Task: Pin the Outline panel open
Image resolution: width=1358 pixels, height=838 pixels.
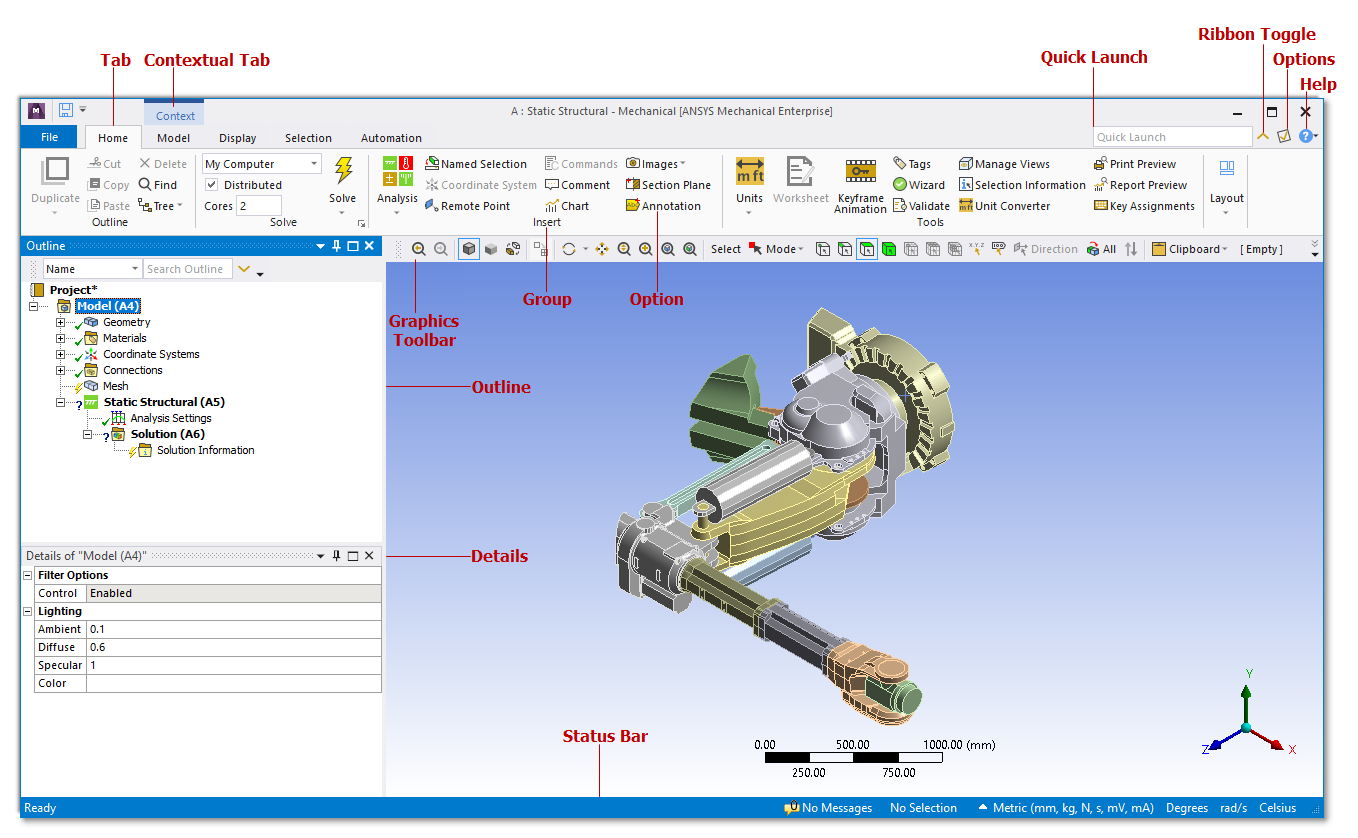Action: point(336,245)
